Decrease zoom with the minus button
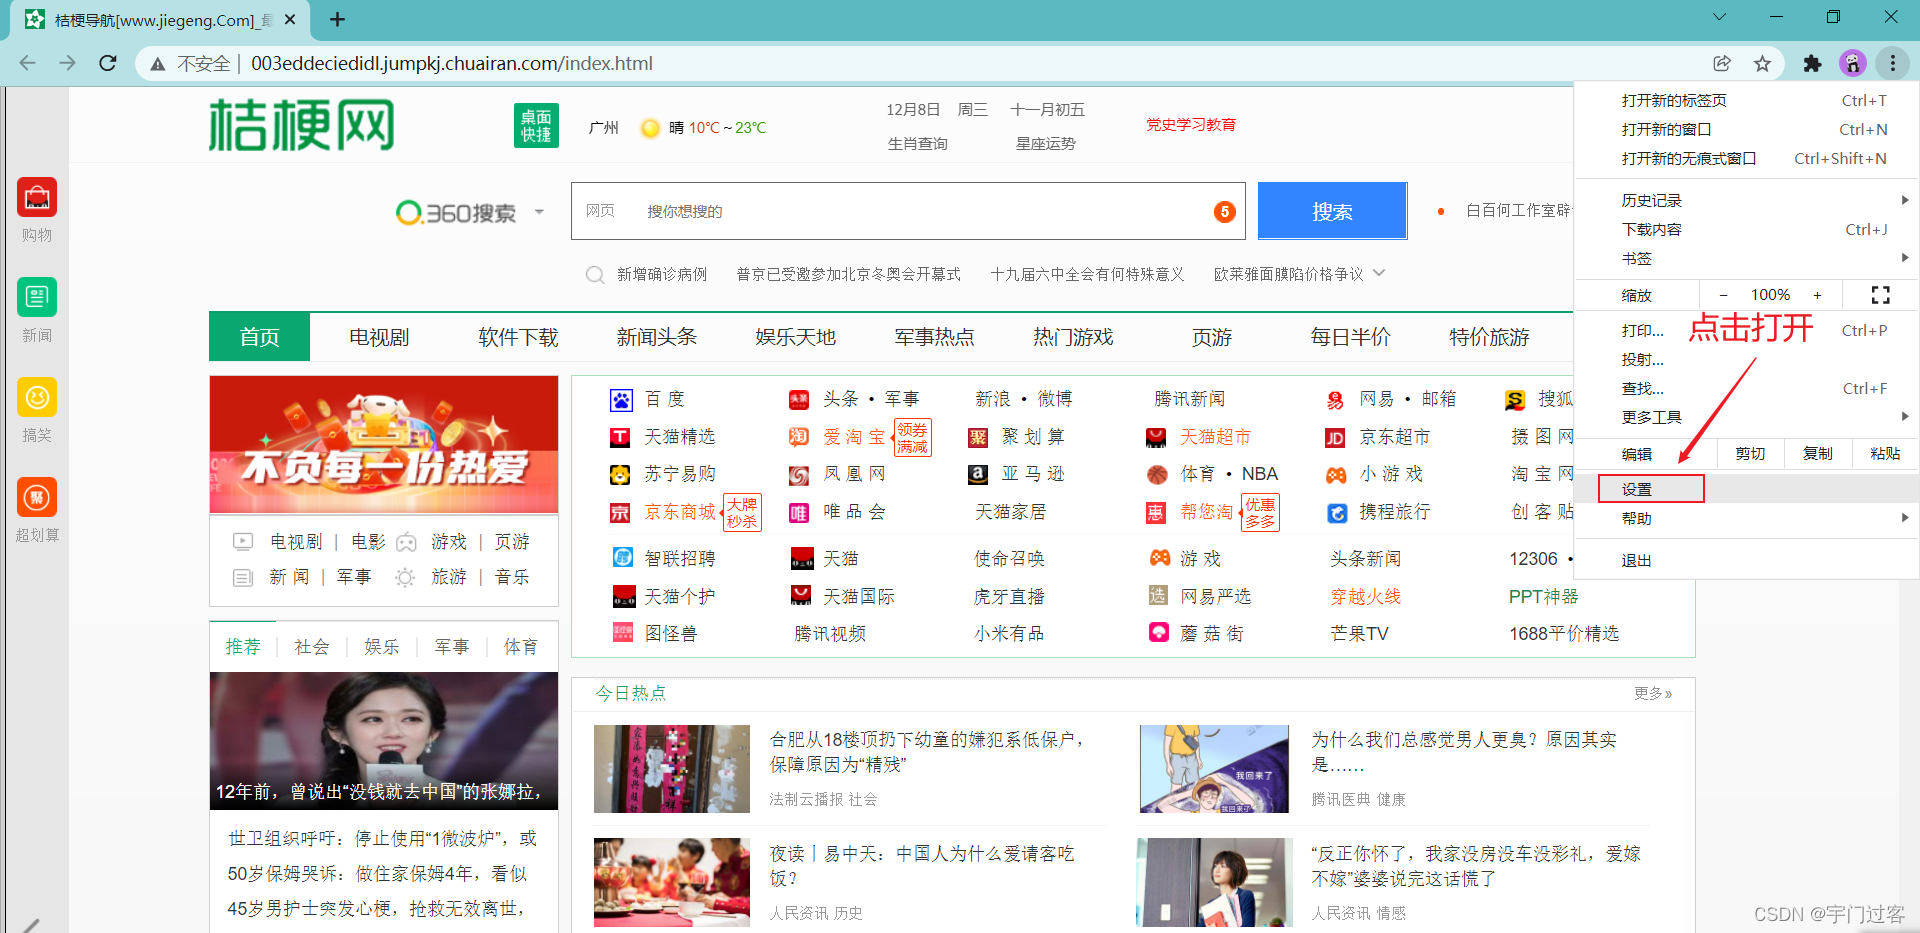Image resolution: width=1920 pixels, height=933 pixels. (1723, 295)
